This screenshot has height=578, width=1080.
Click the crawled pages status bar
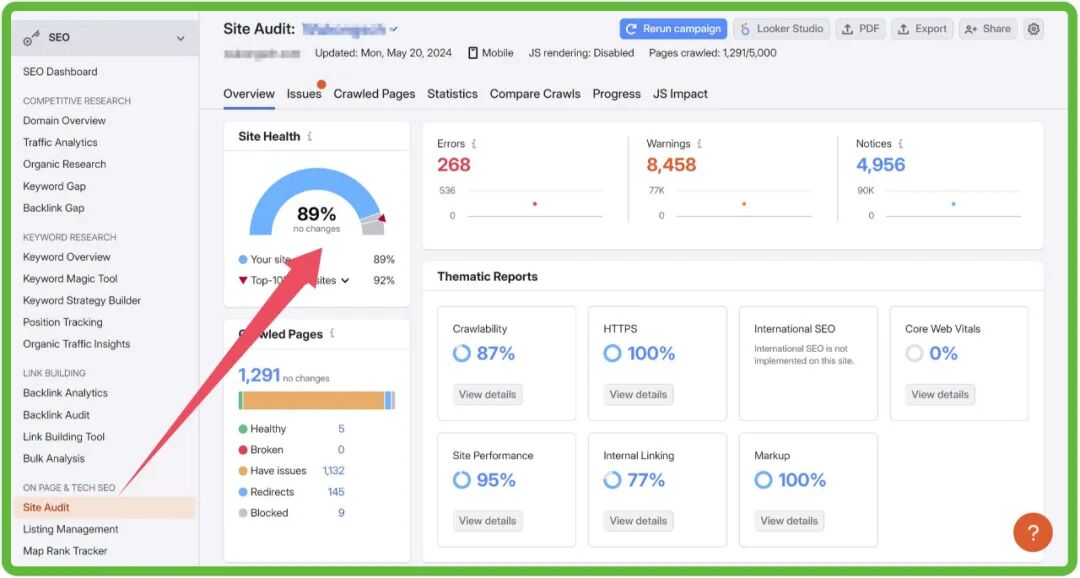316,400
